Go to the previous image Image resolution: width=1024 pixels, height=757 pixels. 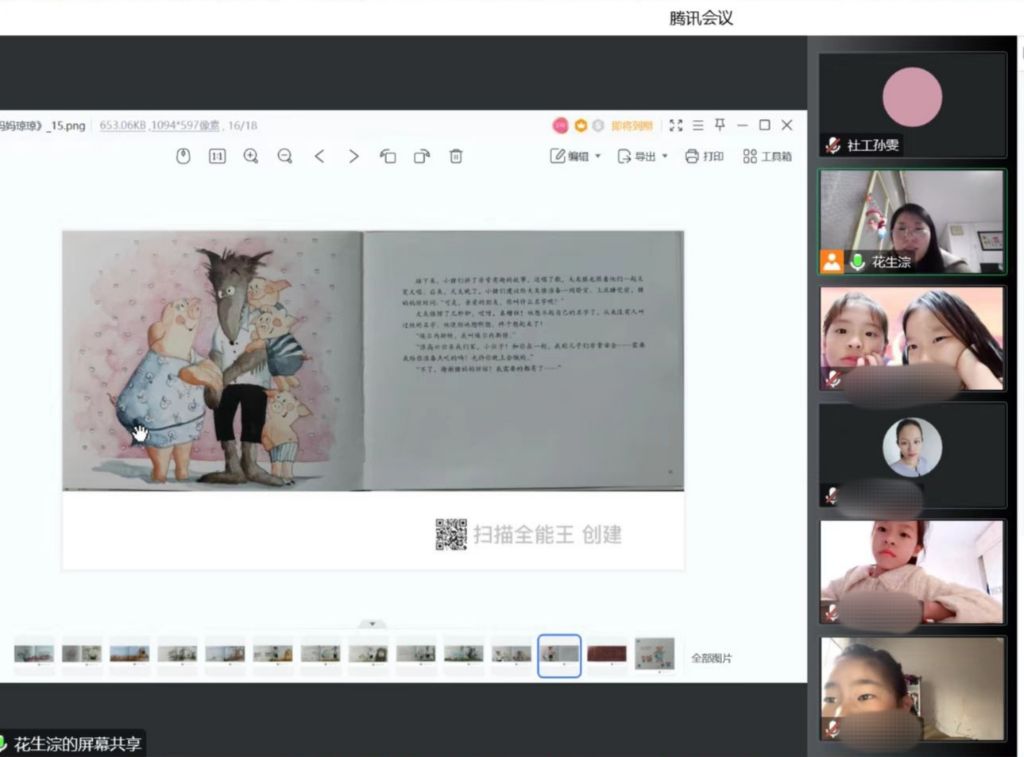click(320, 156)
